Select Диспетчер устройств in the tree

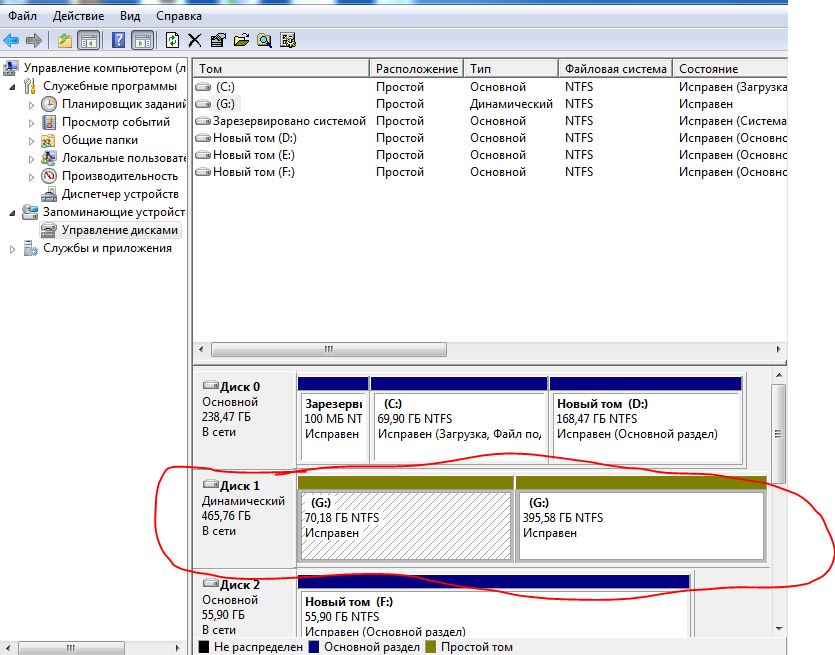pyautogui.click(x=119, y=194)
